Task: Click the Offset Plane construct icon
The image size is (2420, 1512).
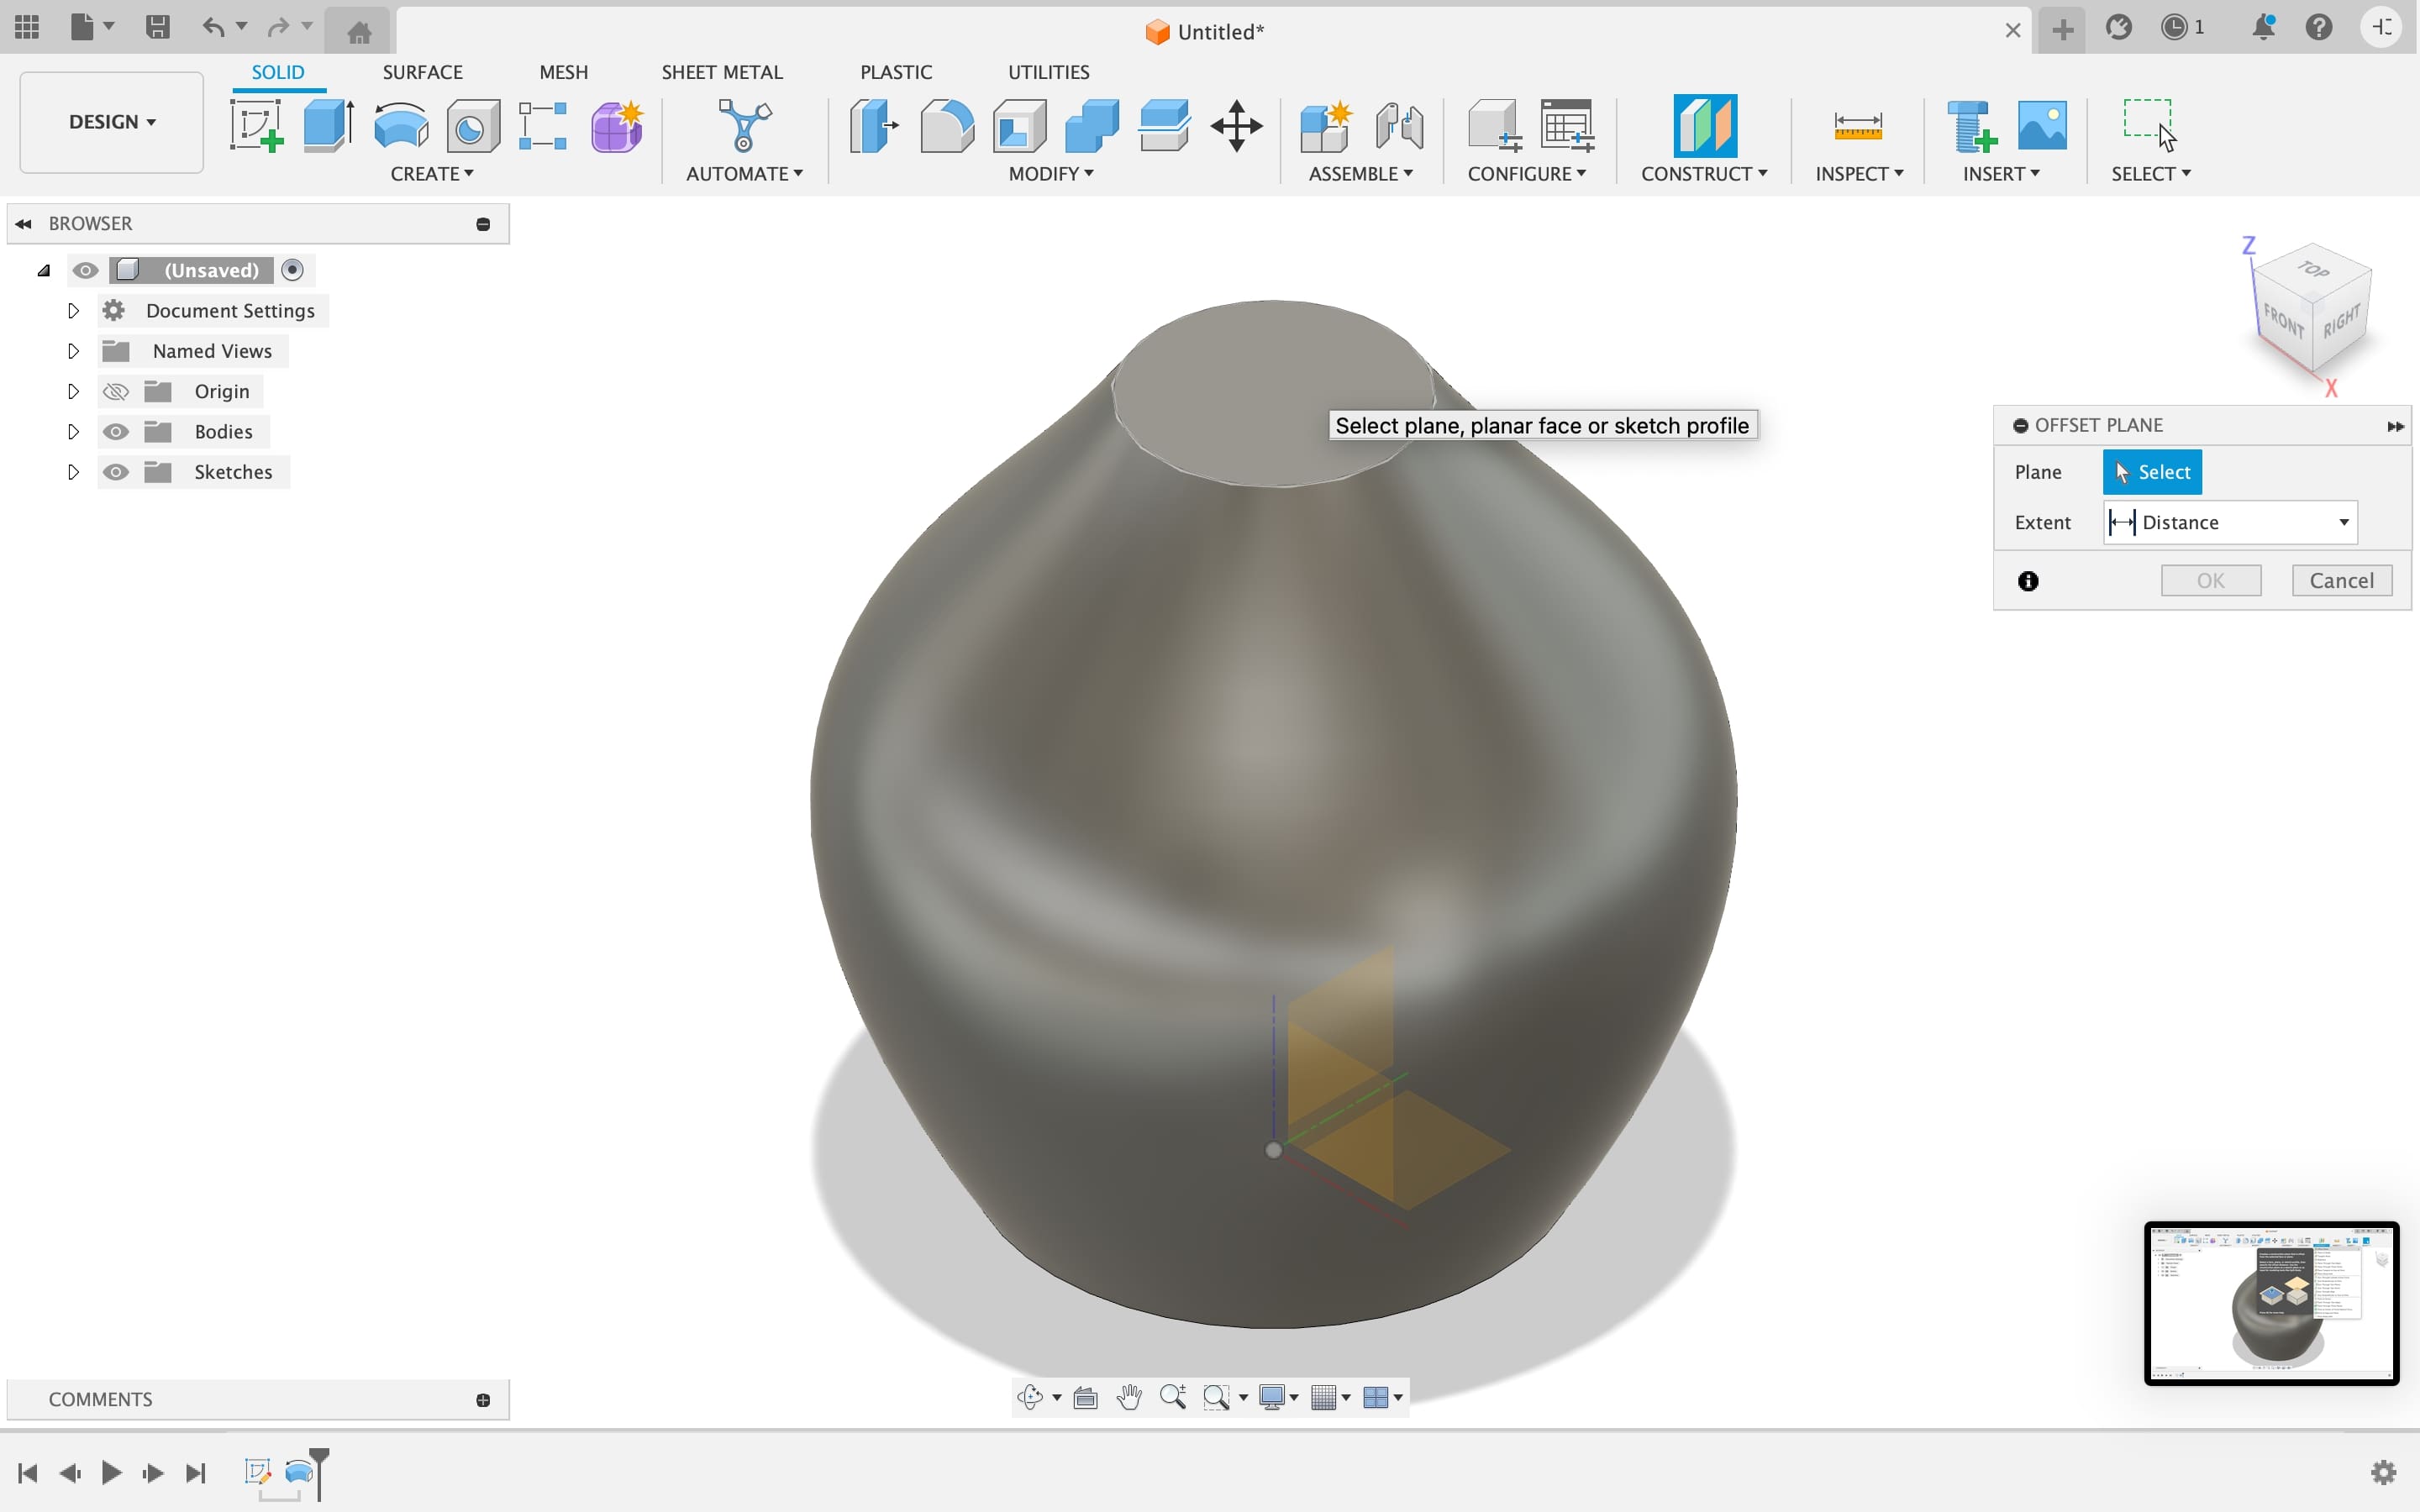Action: pyautogui.click(x=1705, y=126)
